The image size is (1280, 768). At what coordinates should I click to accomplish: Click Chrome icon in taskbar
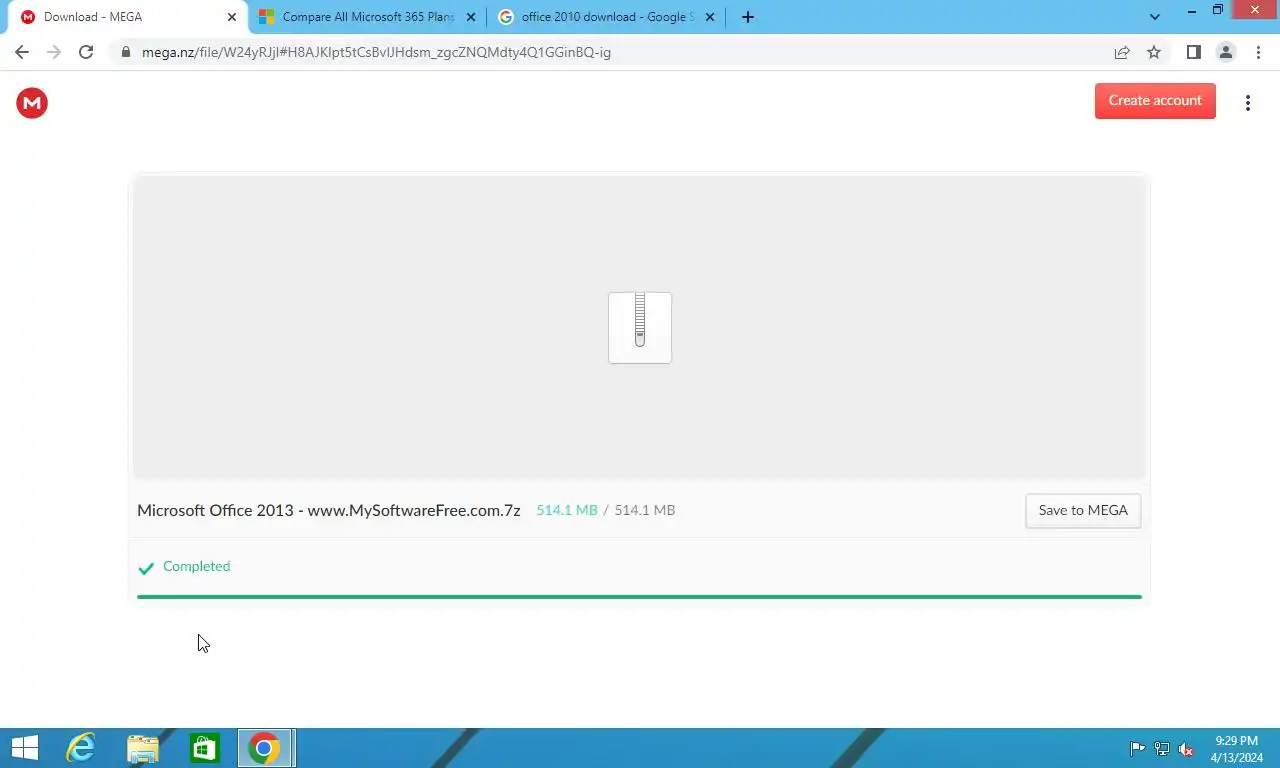[265, 748]
